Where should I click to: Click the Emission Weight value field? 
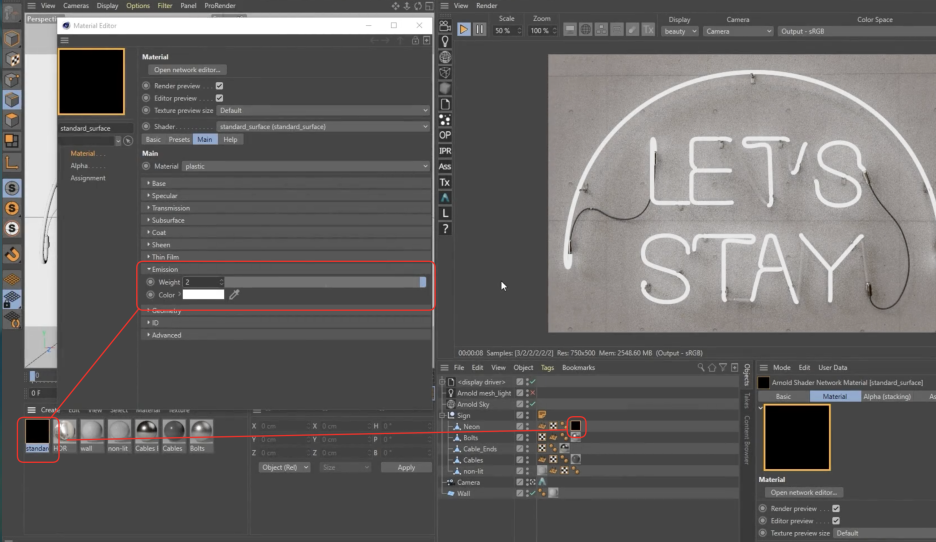coord(203,282)
